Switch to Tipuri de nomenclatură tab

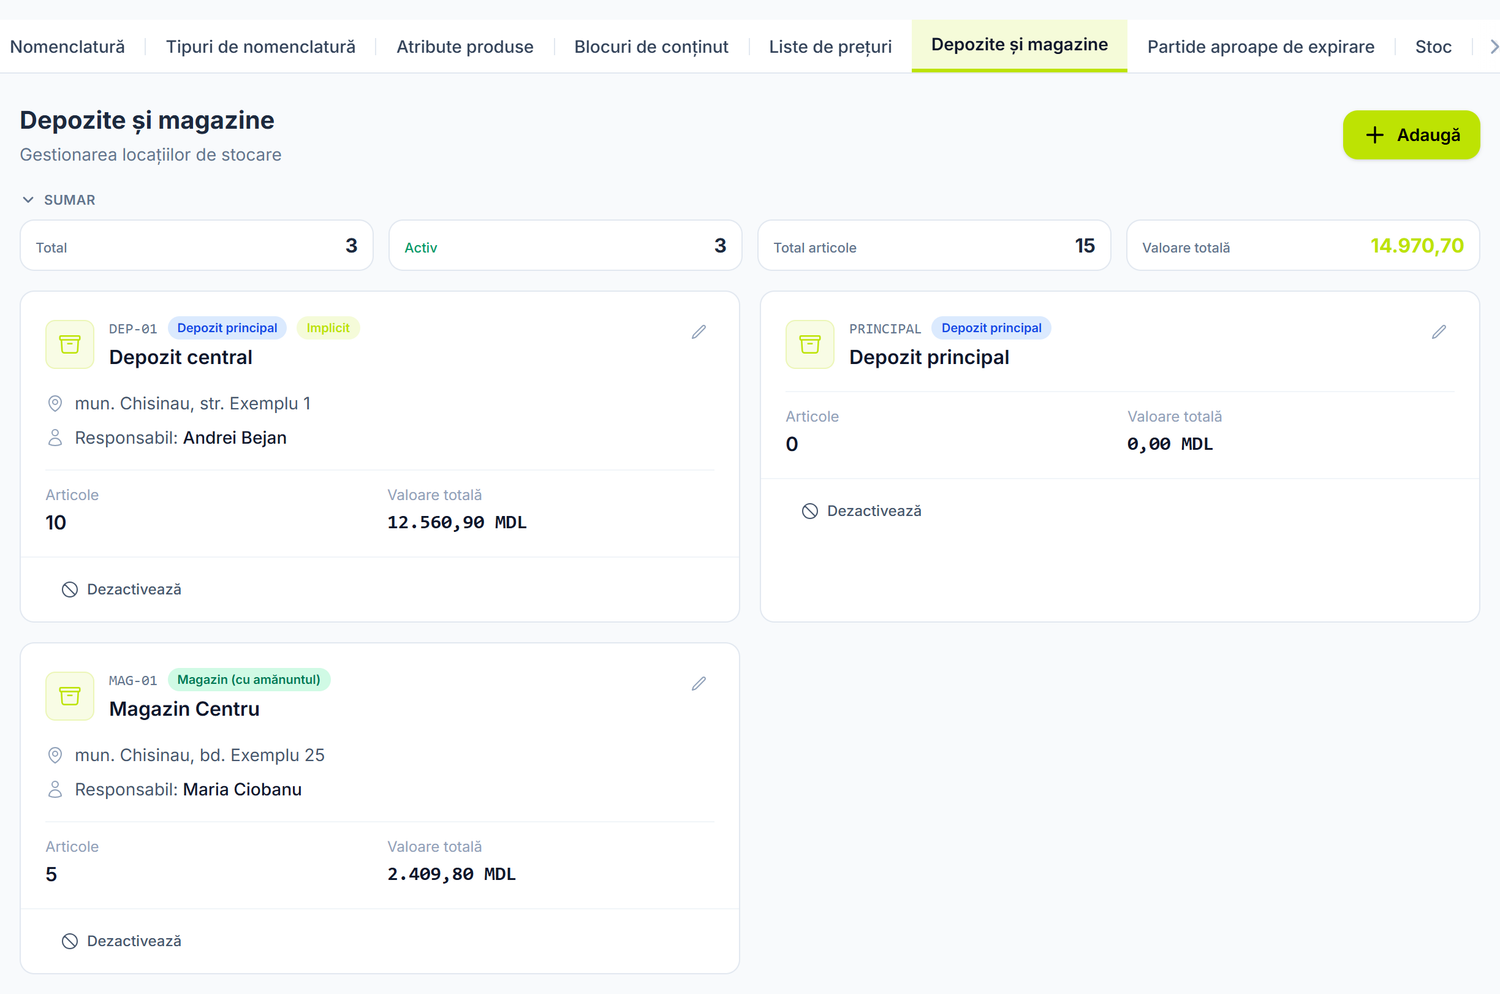(x=261, y=47)
